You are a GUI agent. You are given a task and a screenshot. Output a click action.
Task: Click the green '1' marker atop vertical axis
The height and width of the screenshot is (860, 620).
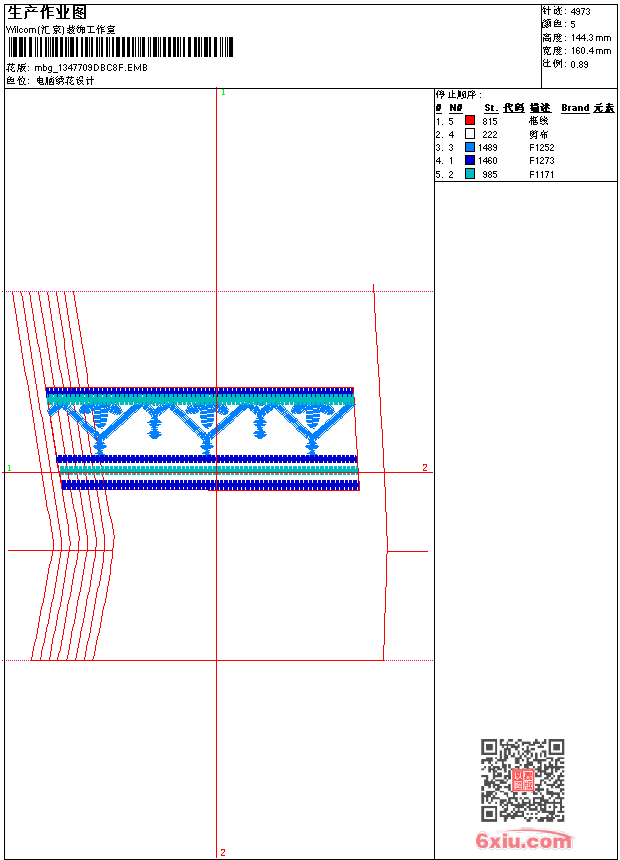tap(223, 93)
